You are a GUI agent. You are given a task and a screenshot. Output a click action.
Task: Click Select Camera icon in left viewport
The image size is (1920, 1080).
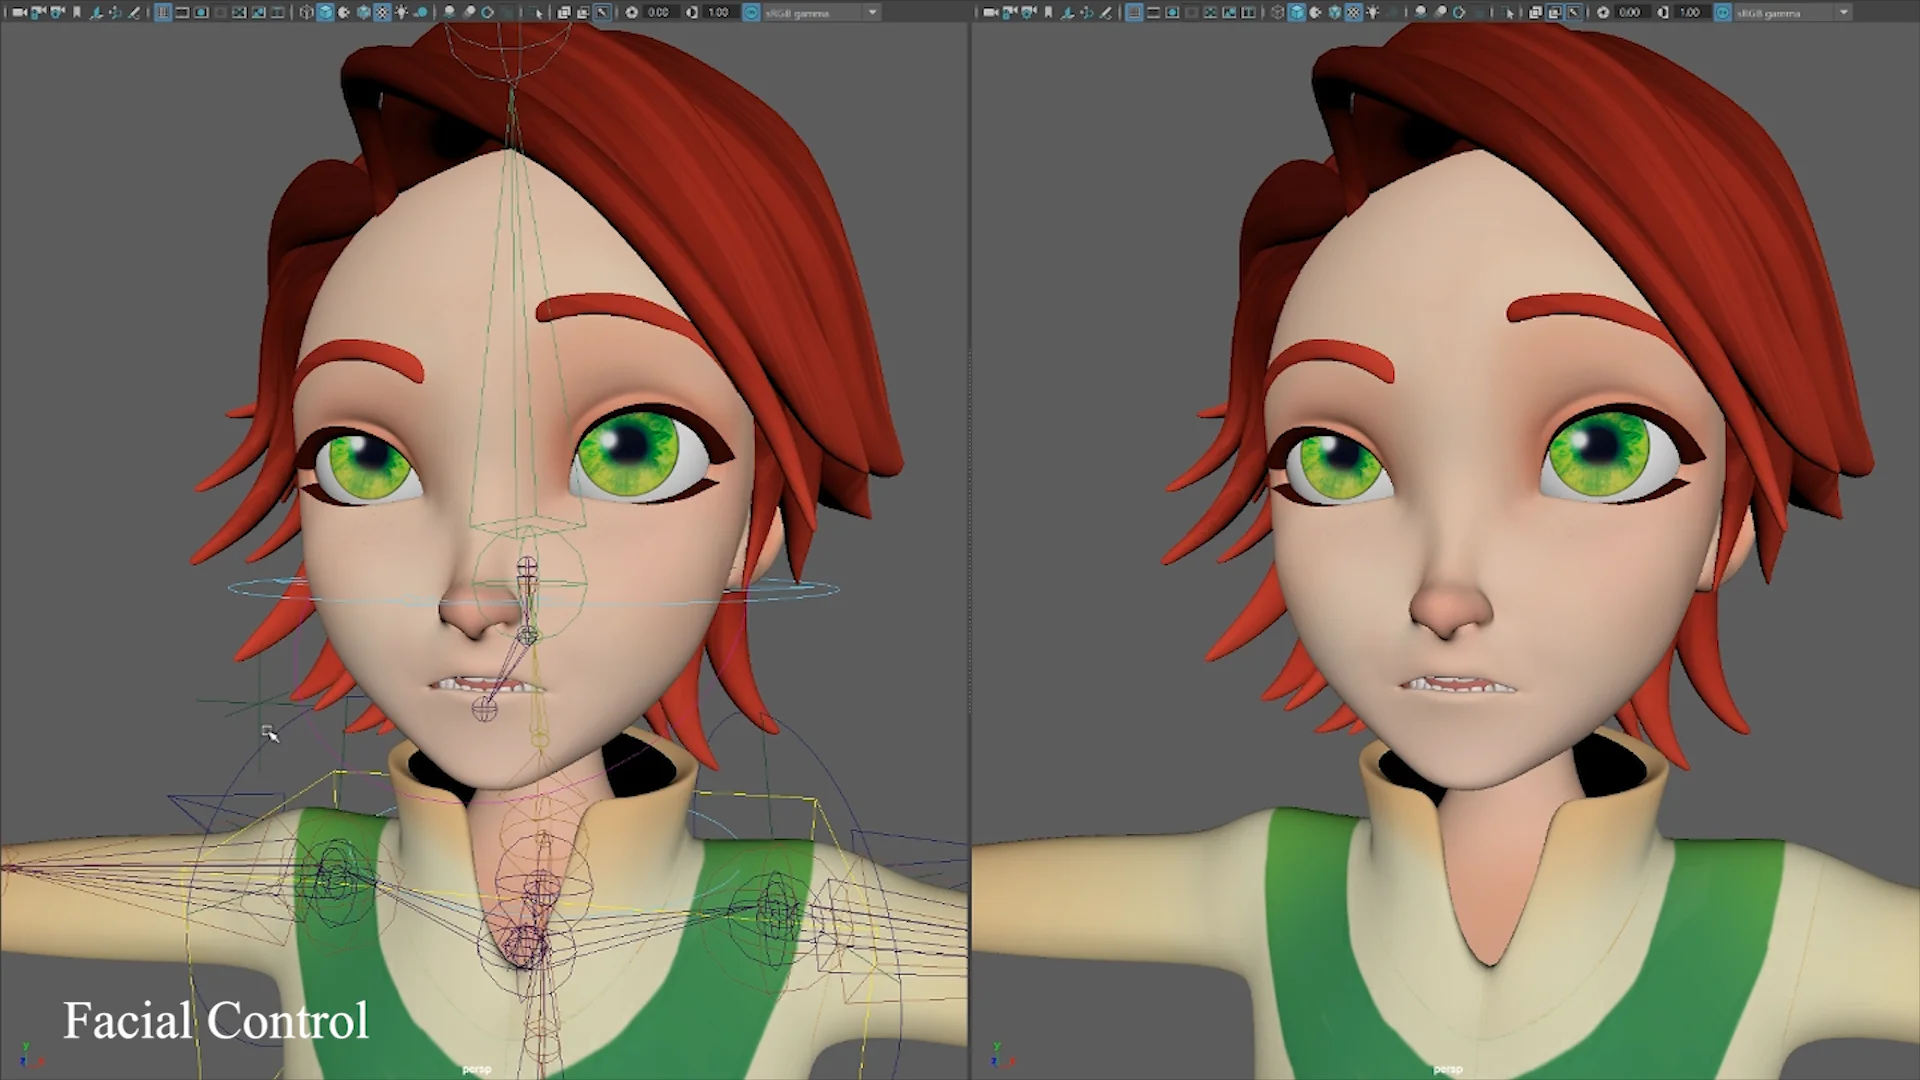pyautogui.click(x=19, y=12)
